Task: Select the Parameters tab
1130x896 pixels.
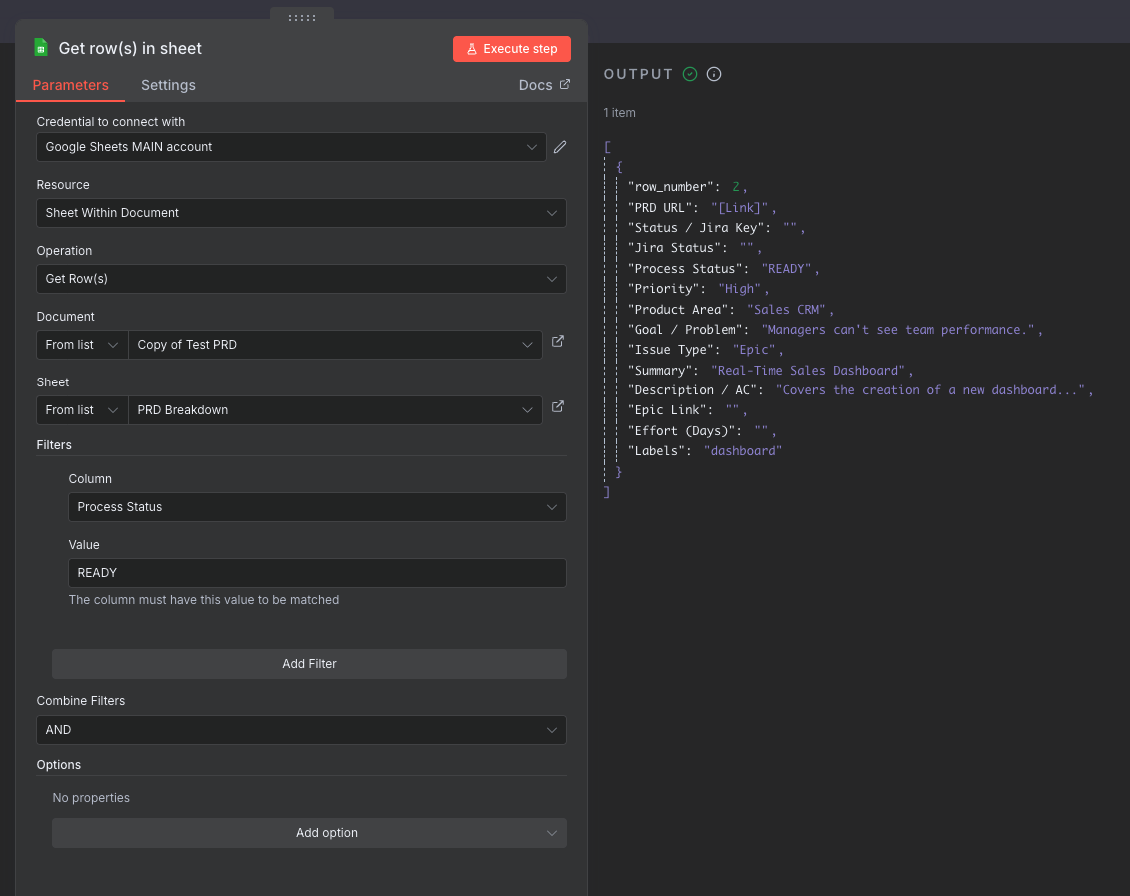Action: (70, 85)
